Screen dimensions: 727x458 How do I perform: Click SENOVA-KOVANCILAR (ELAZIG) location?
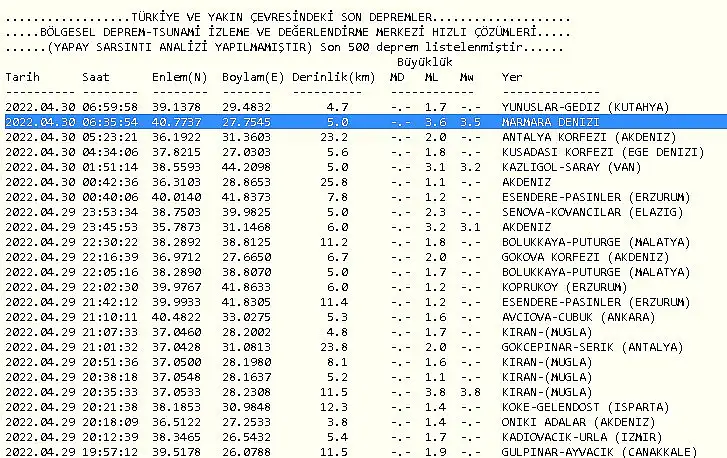click(x=593, y=212)
